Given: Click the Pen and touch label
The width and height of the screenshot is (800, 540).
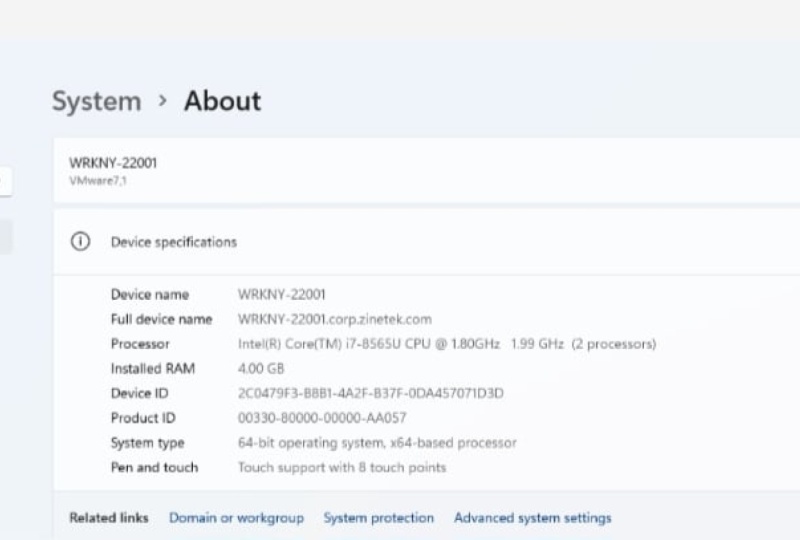Looking at the screenshot, I should coord(155,468).
